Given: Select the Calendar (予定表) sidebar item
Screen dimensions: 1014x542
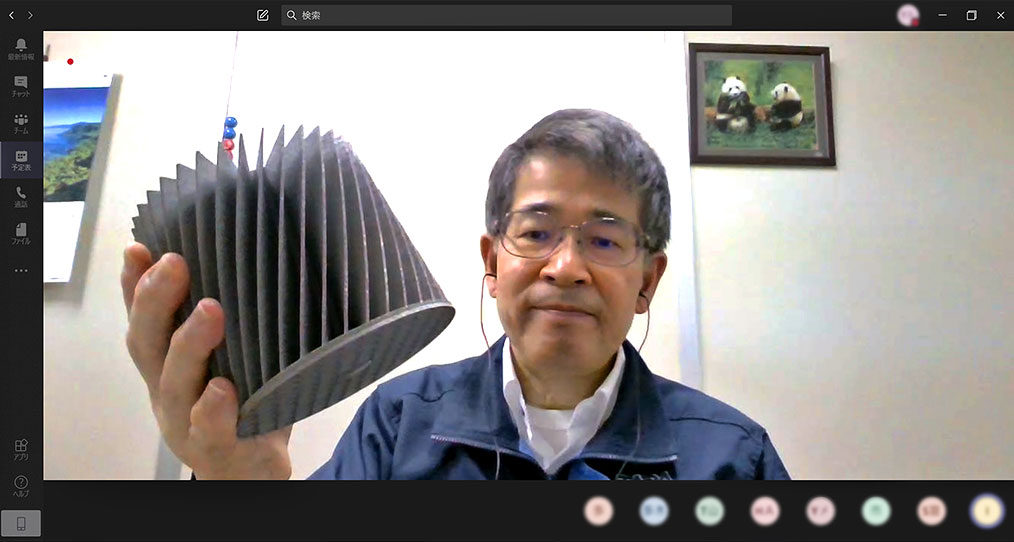Looking at the screenshot, I should [x=21, y=160].
